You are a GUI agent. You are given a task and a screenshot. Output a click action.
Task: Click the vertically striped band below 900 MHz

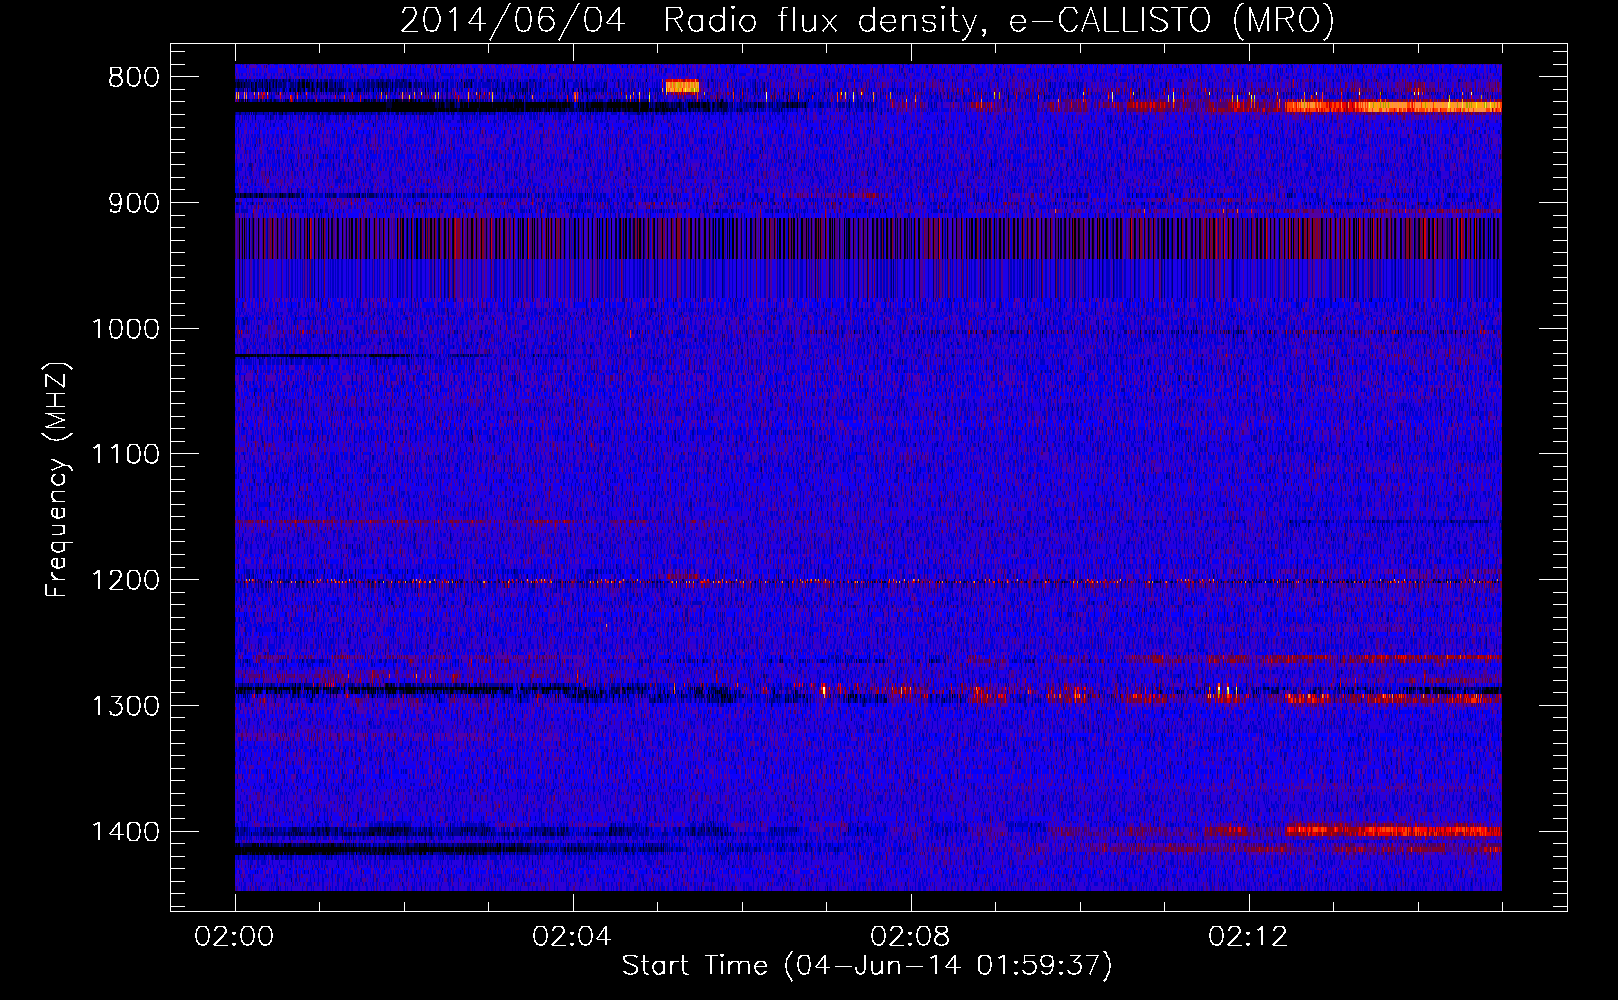coord(868,239)
